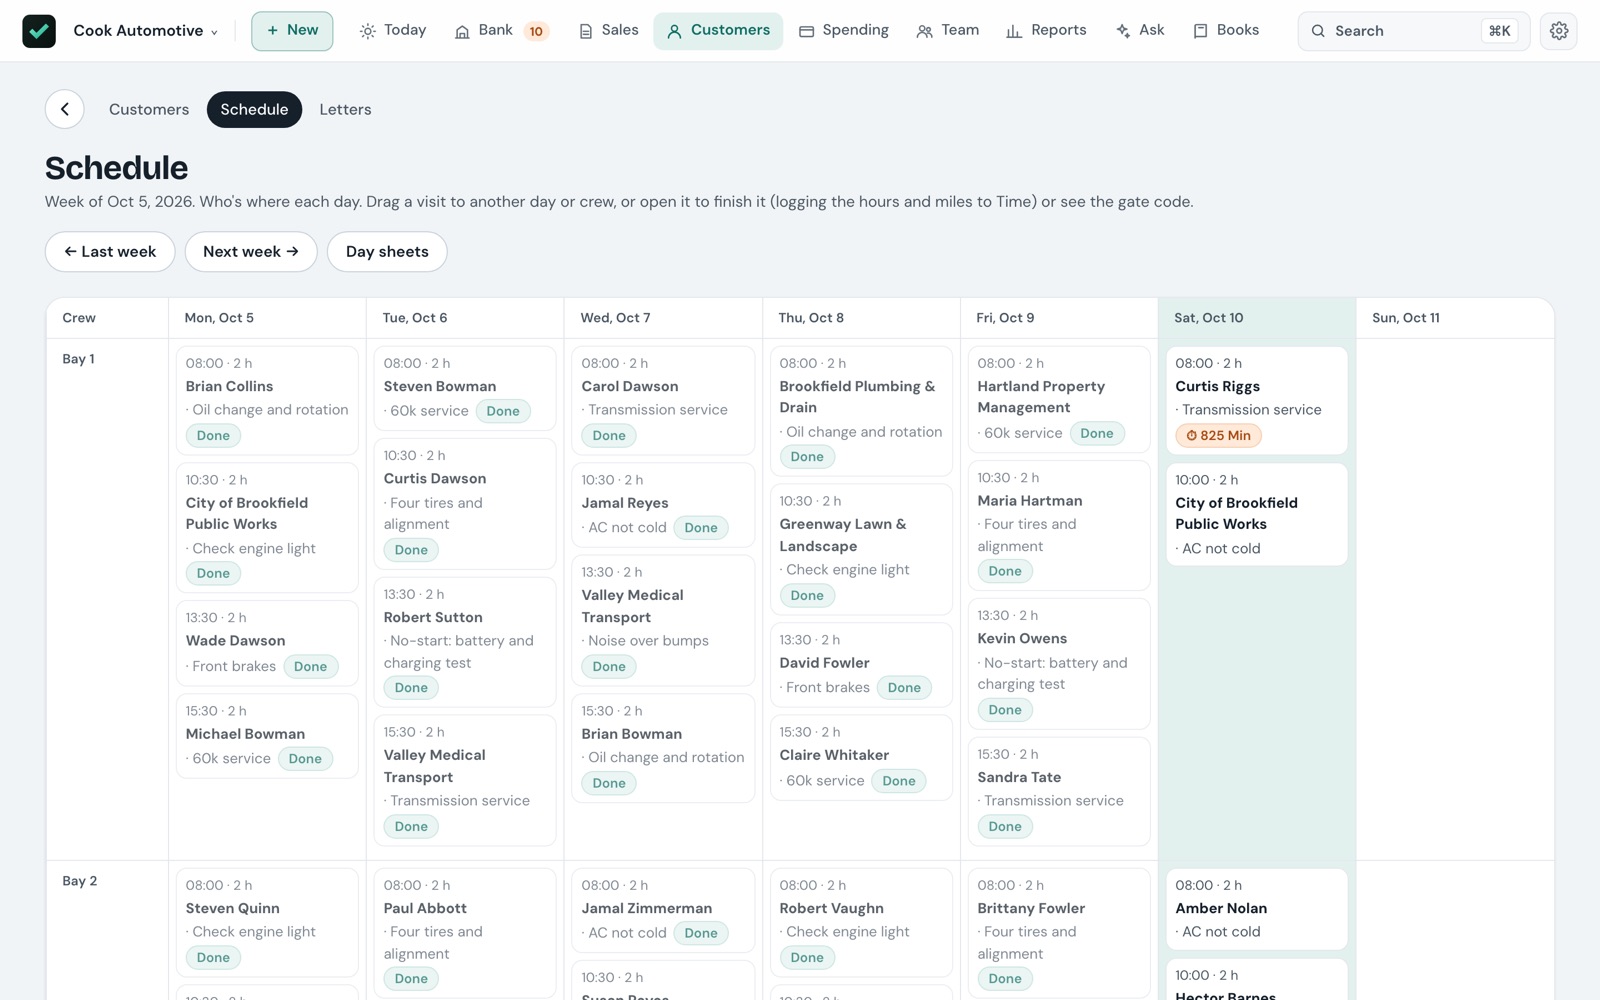This screenshot has width=1600, height=1000.
Task: Open Hartland Property Management 60k service visit
Action: point(1059,400)
